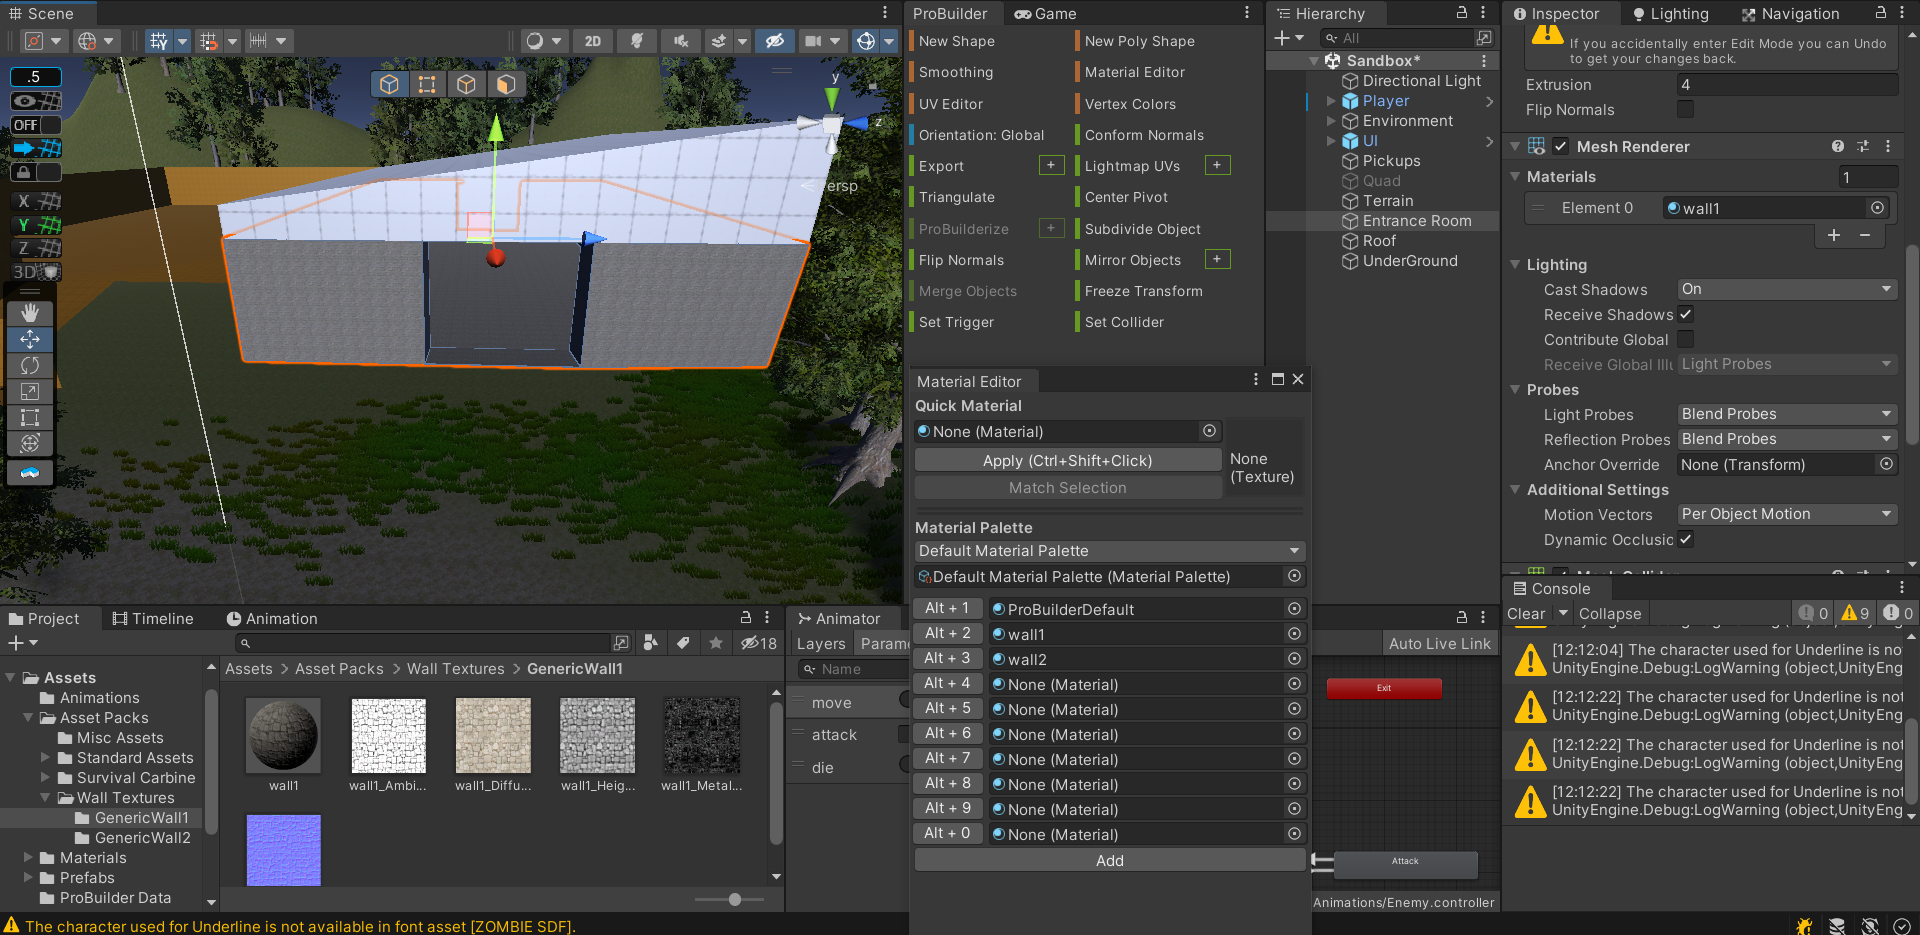Switch to the Game tab
The height and width of the screenshot is (935, 1920).
[1045, 14]
